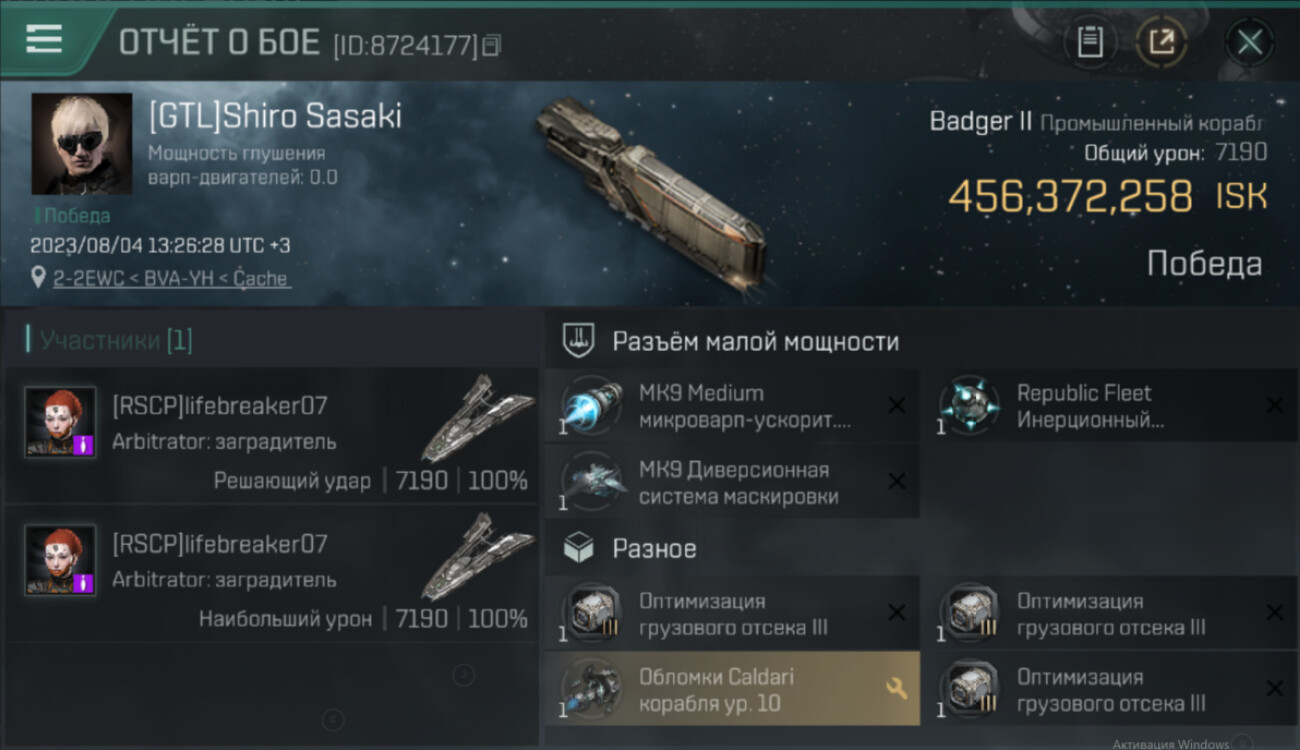Close the battle report window
Viewport: 1300px width, 750px height.
tap(1249, 42)
